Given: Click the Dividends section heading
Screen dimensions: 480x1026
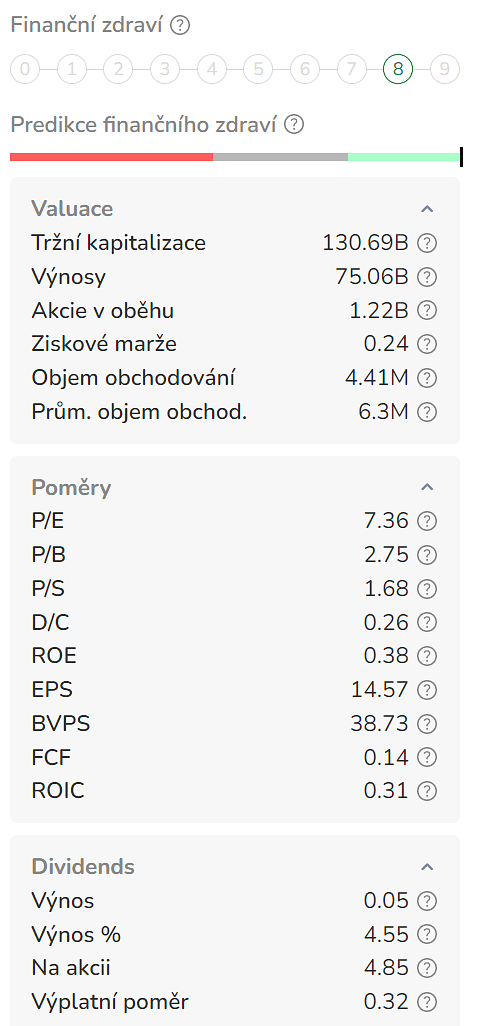Looking at the screenshot, I should pos(83,866).
